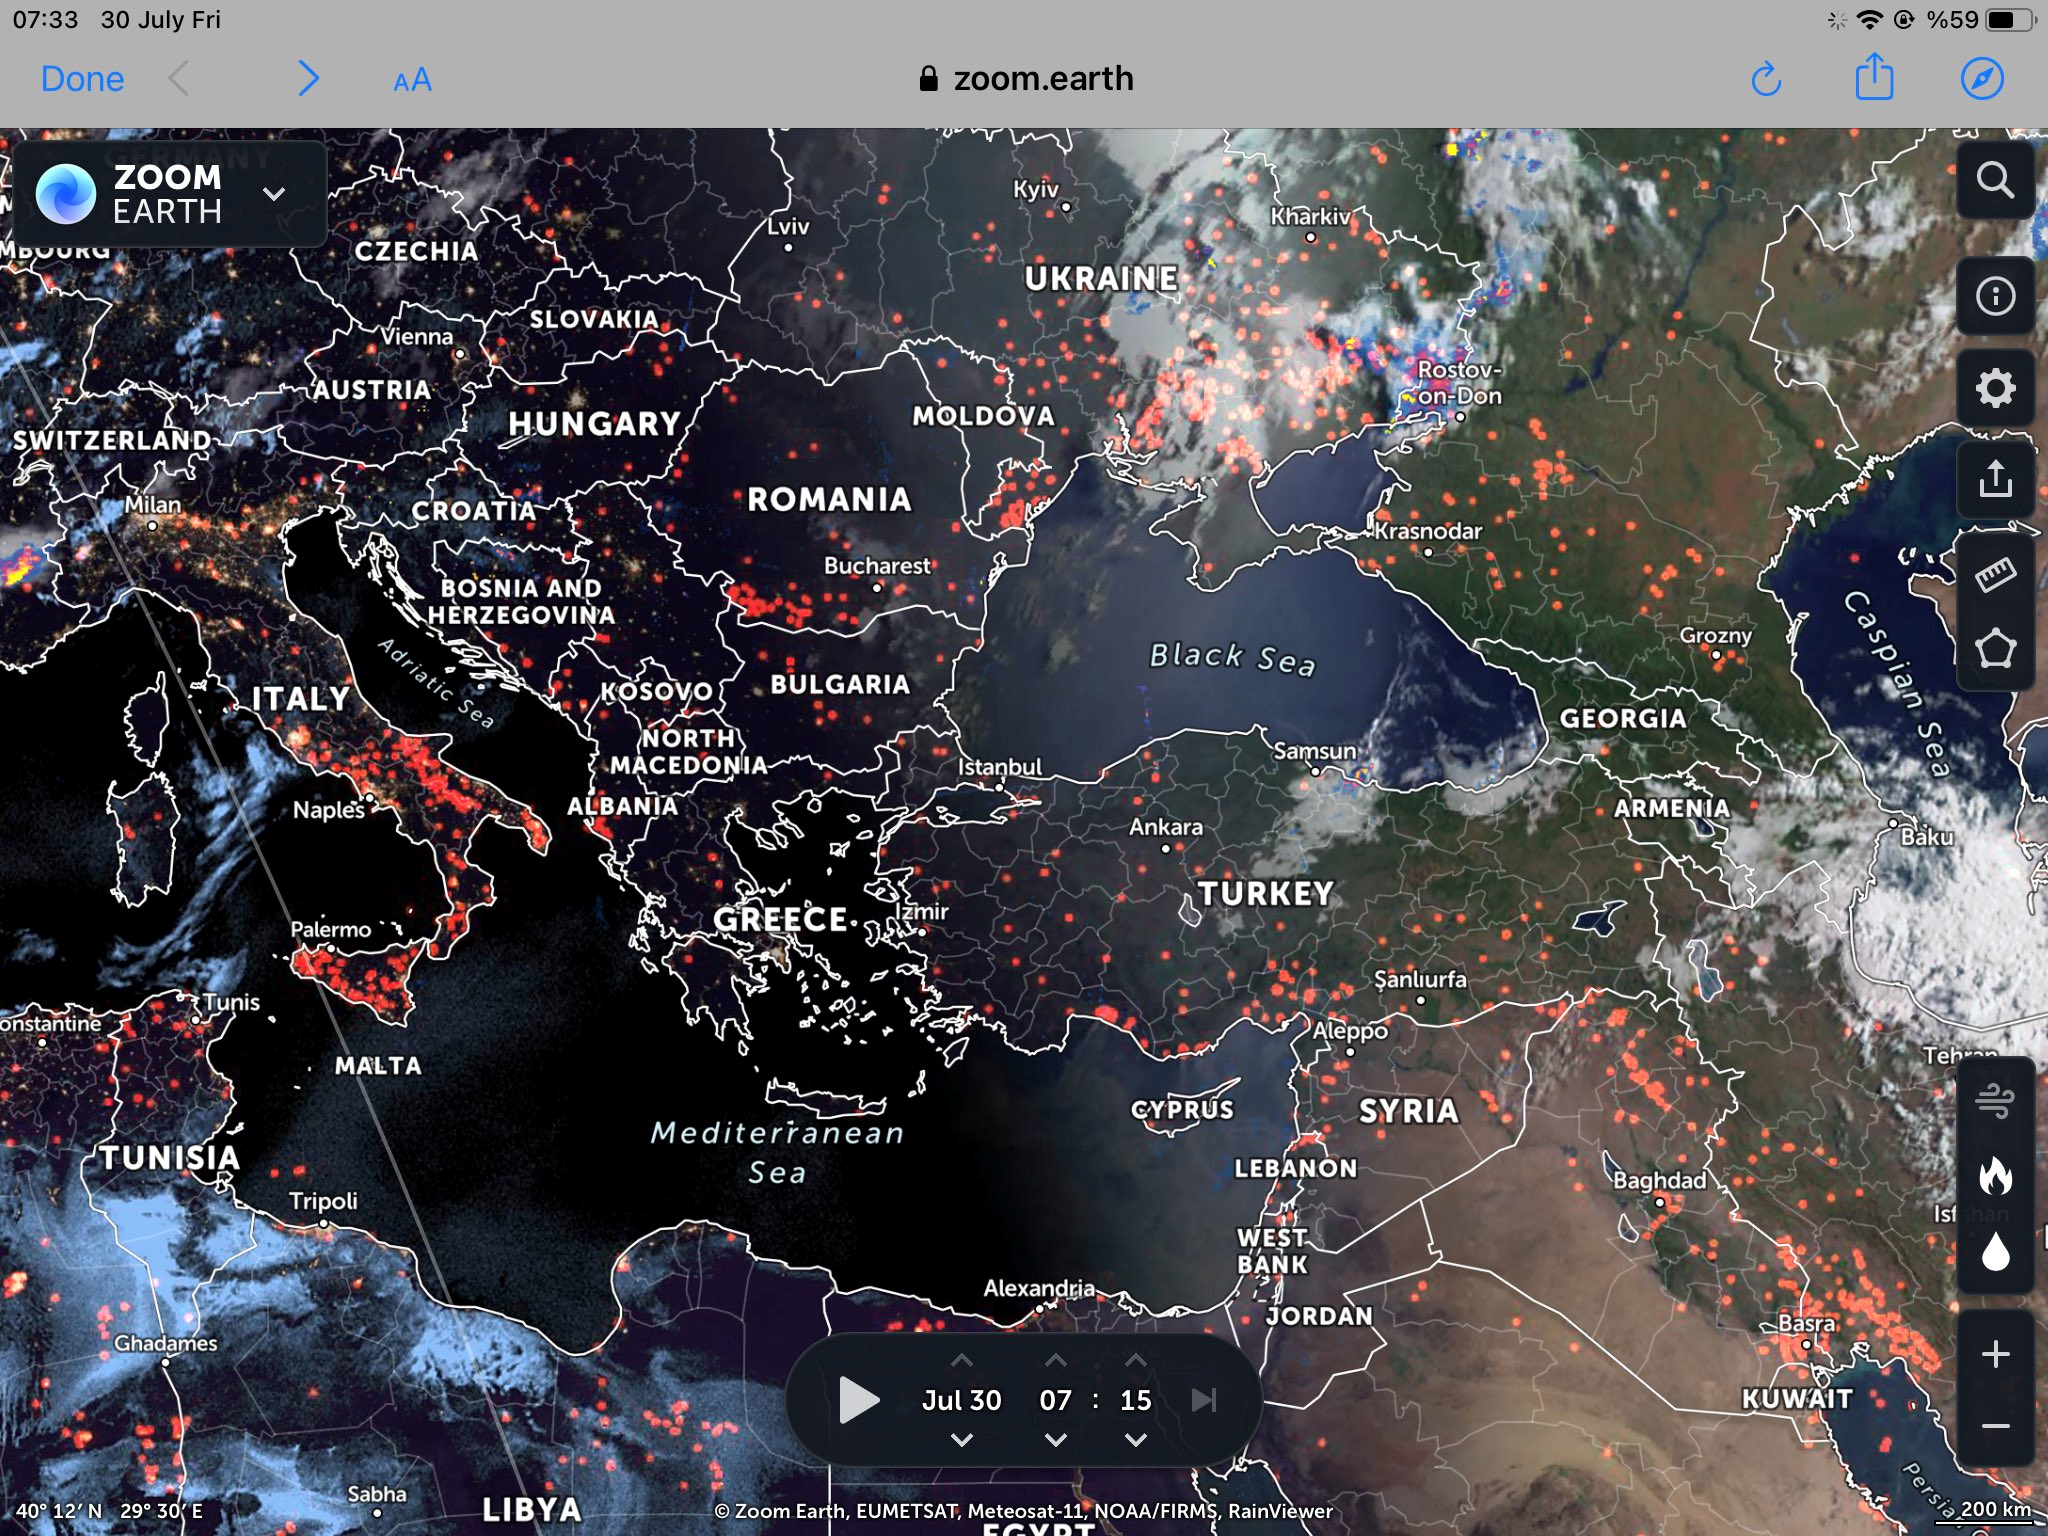Open the map search magnifier

click(x=1994, y=180)
